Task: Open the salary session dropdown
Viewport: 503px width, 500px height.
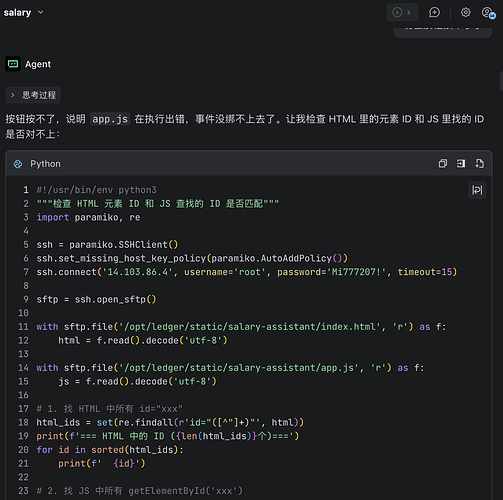Action: (x=40, y=12)
